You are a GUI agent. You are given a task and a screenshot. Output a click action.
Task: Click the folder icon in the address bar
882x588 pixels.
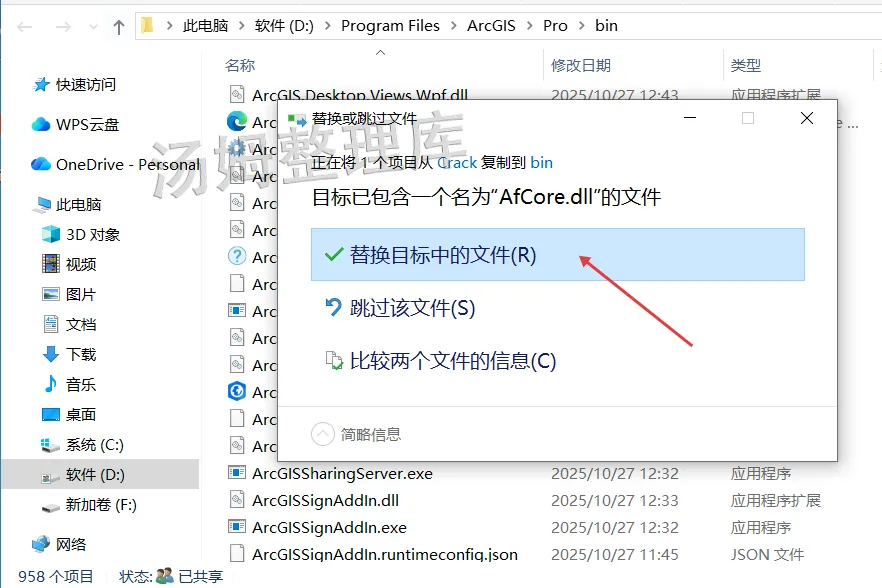[x=147, y=26]
